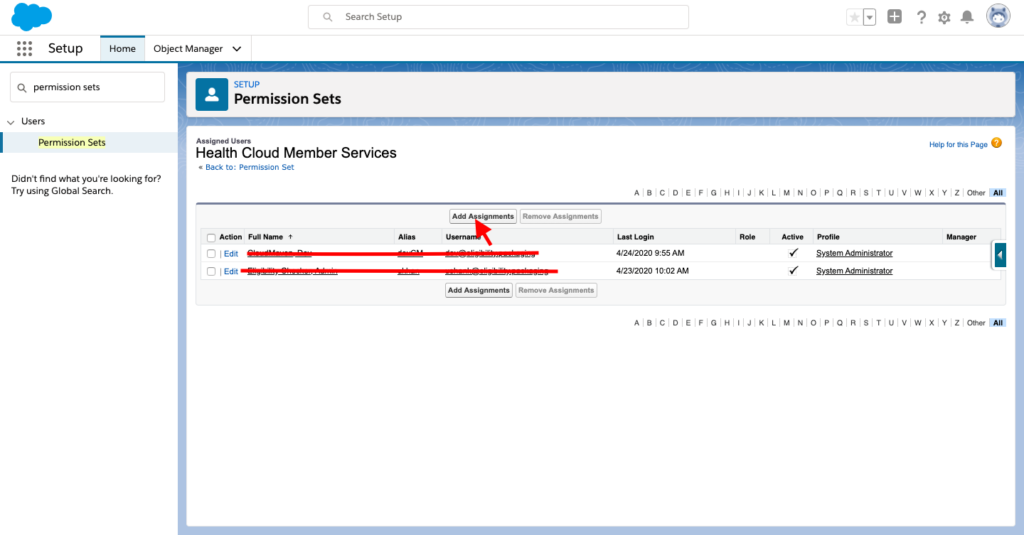1024x535 pixels.
Task: Filter by letter M in top index
Action: click(786, 193)
